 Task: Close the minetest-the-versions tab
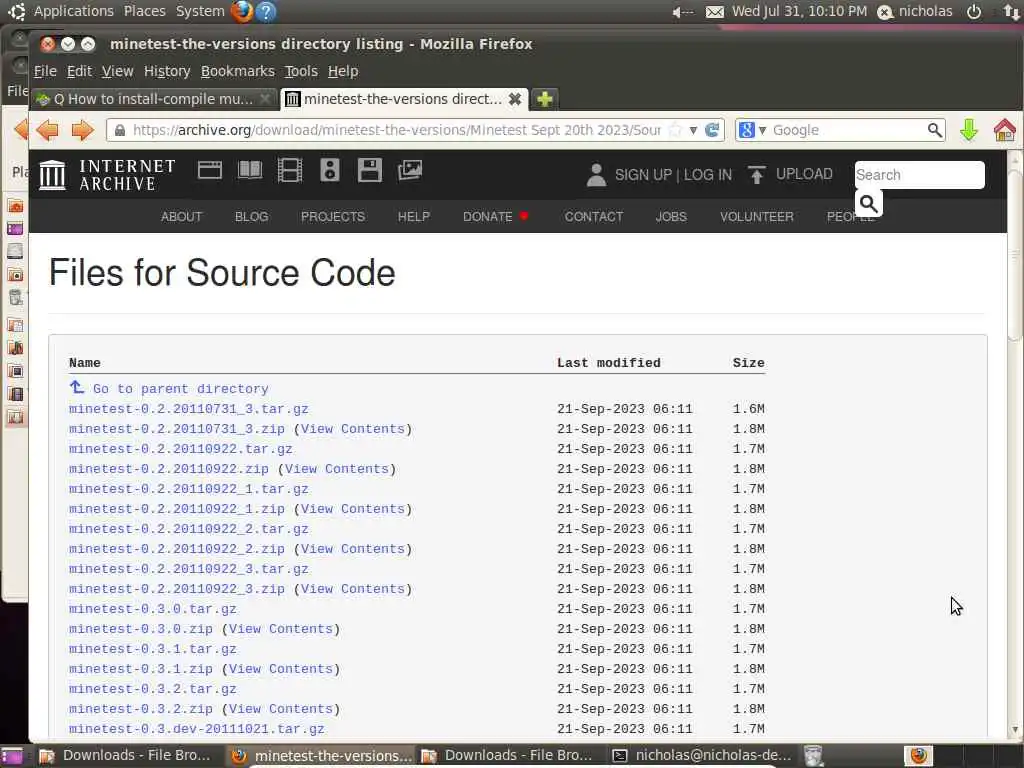pyautogui.click(x=515, y=99)
